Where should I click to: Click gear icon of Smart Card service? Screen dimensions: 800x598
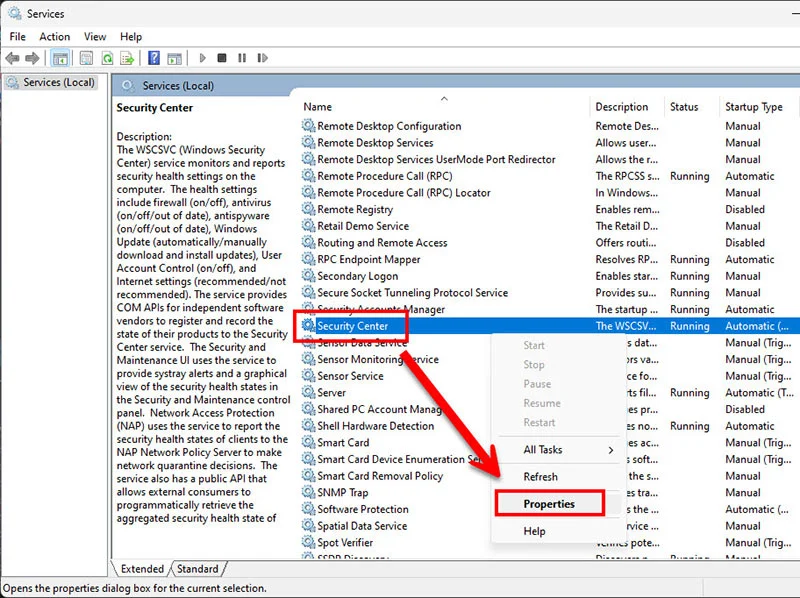click(308, 442)
